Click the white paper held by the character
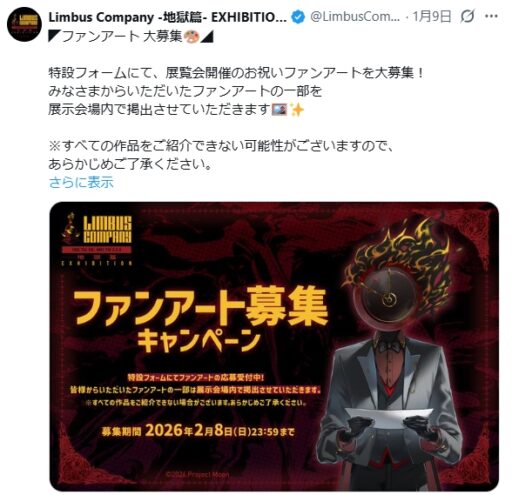 coord(389,419)
